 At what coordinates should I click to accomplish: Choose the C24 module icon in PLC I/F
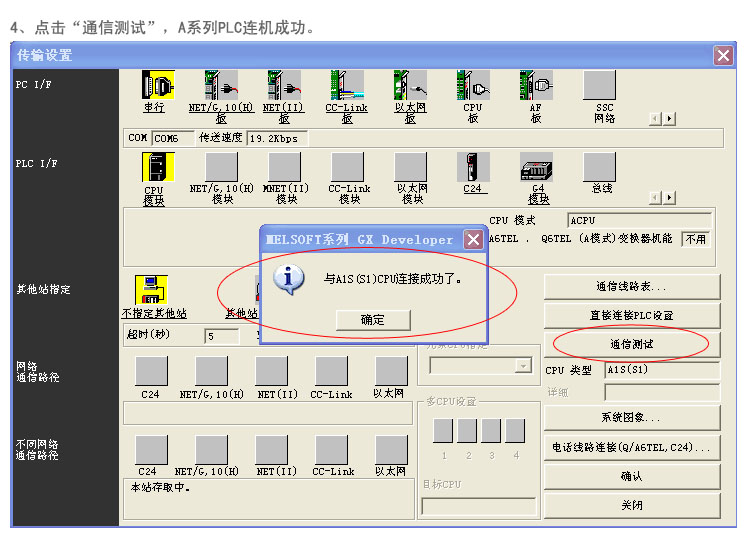(473, 167)
